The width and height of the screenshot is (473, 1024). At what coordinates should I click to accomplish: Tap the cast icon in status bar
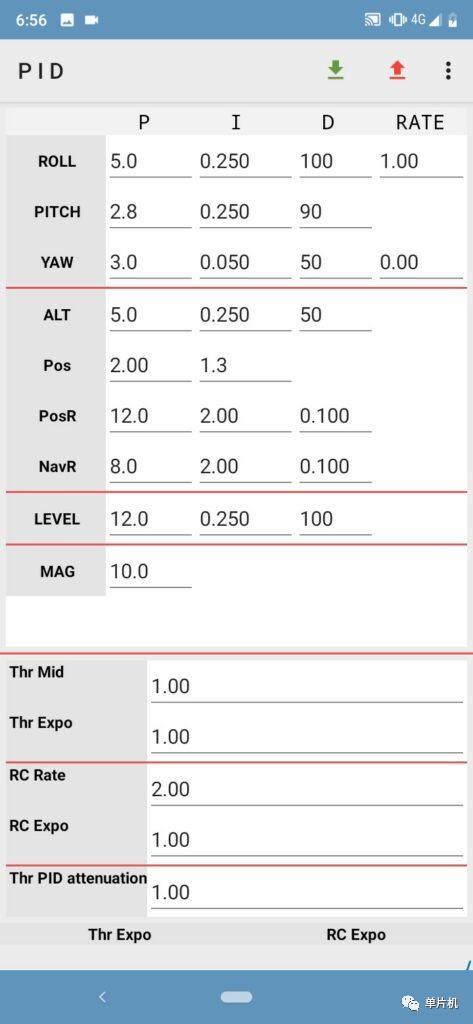coord(372,20)
